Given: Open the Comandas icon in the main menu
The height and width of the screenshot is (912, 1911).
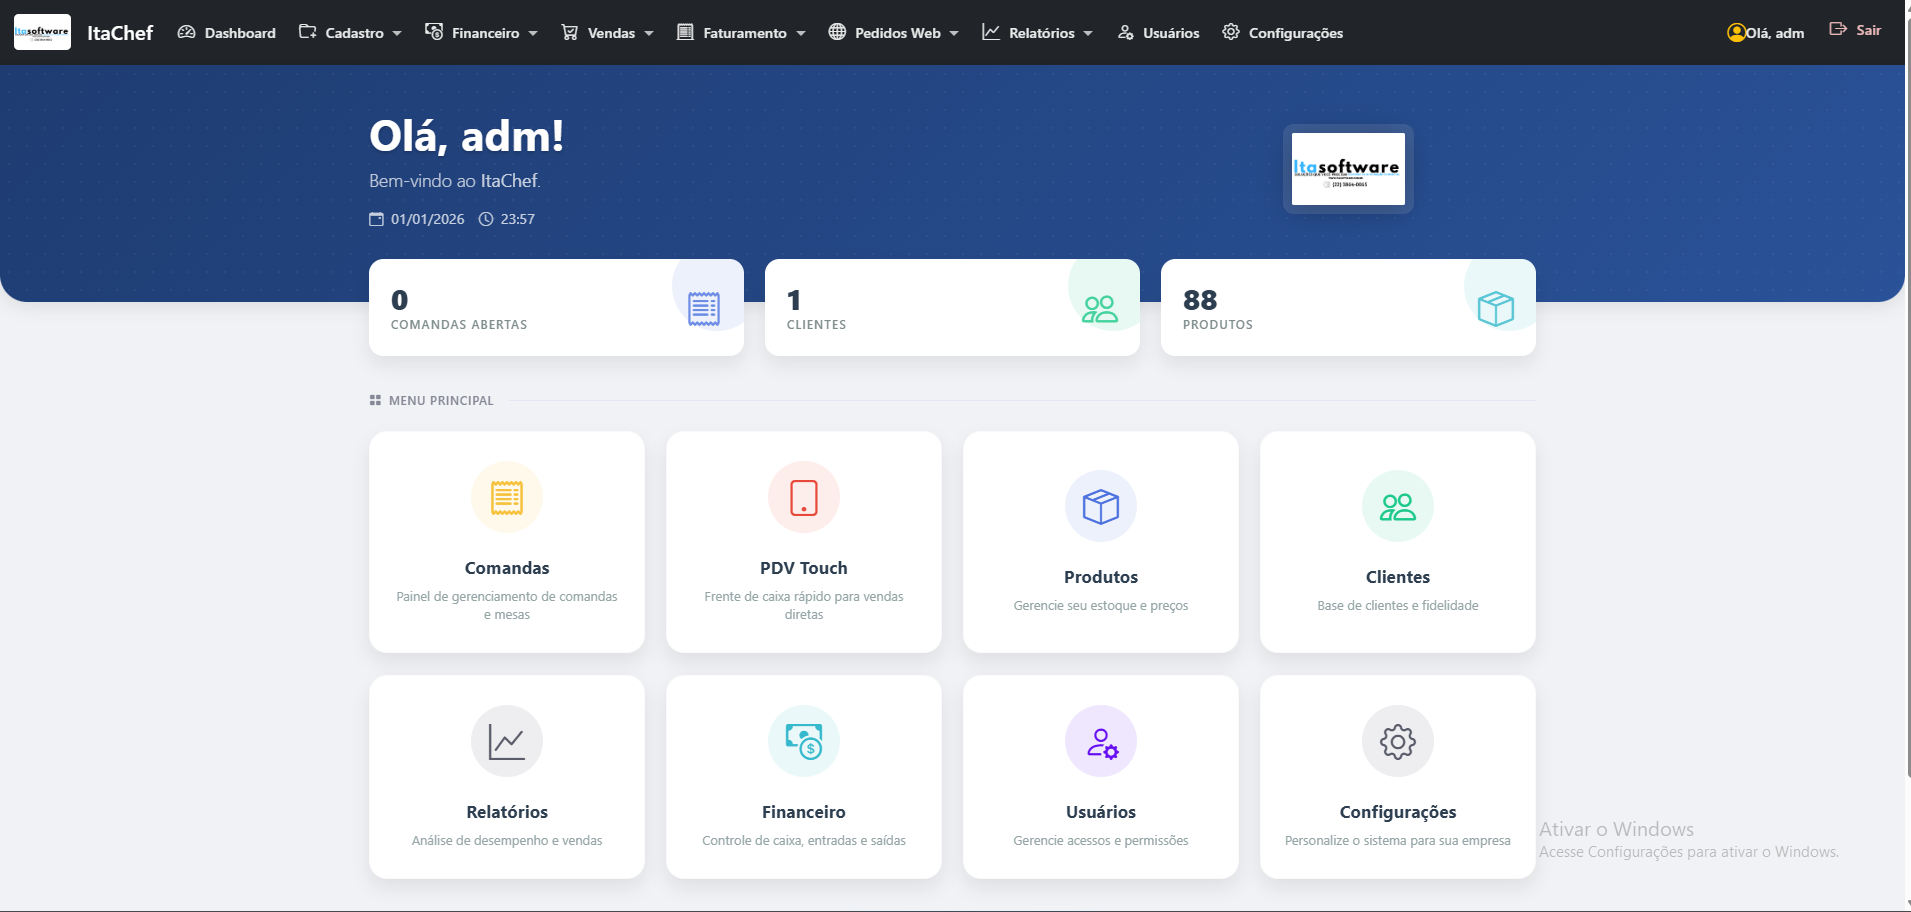Looking at the screenshot, I should point(506,497).
